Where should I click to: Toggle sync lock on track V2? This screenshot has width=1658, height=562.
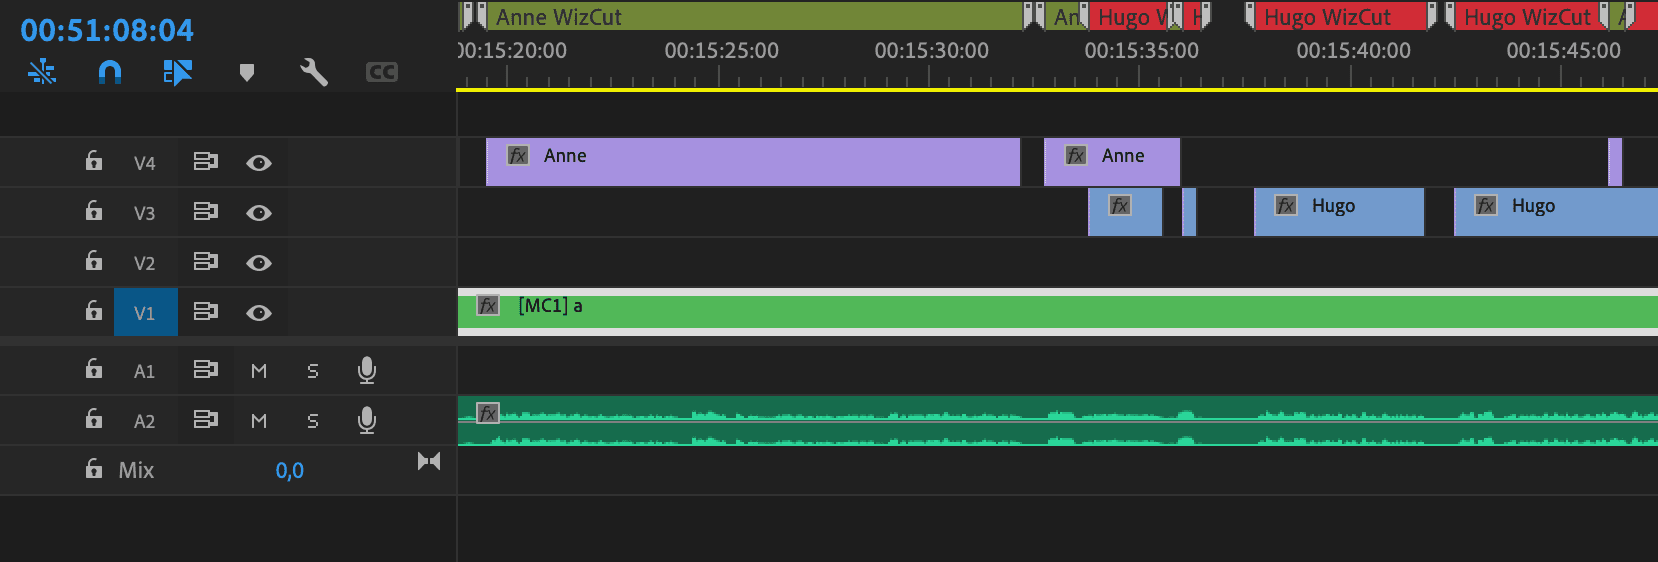tap(206, 262)
